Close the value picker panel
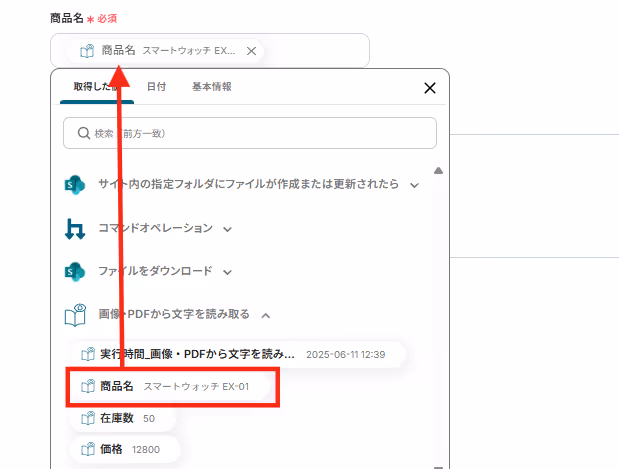Viewport: 619px width, 469px height. pos(430,88)
